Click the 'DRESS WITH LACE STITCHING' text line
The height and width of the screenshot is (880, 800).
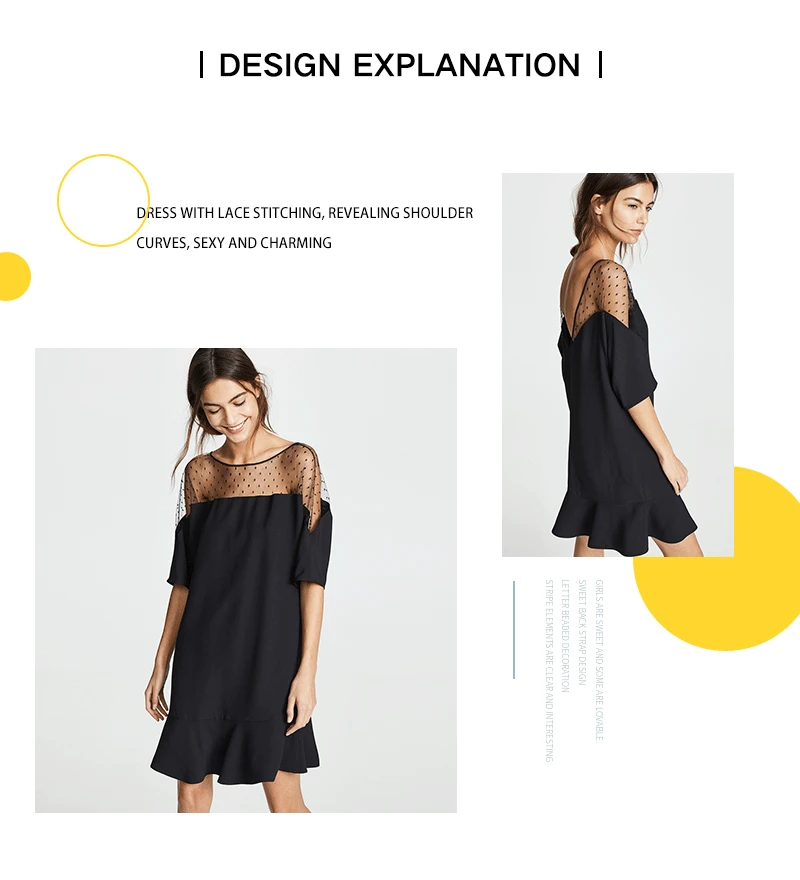tap(304, 213)
